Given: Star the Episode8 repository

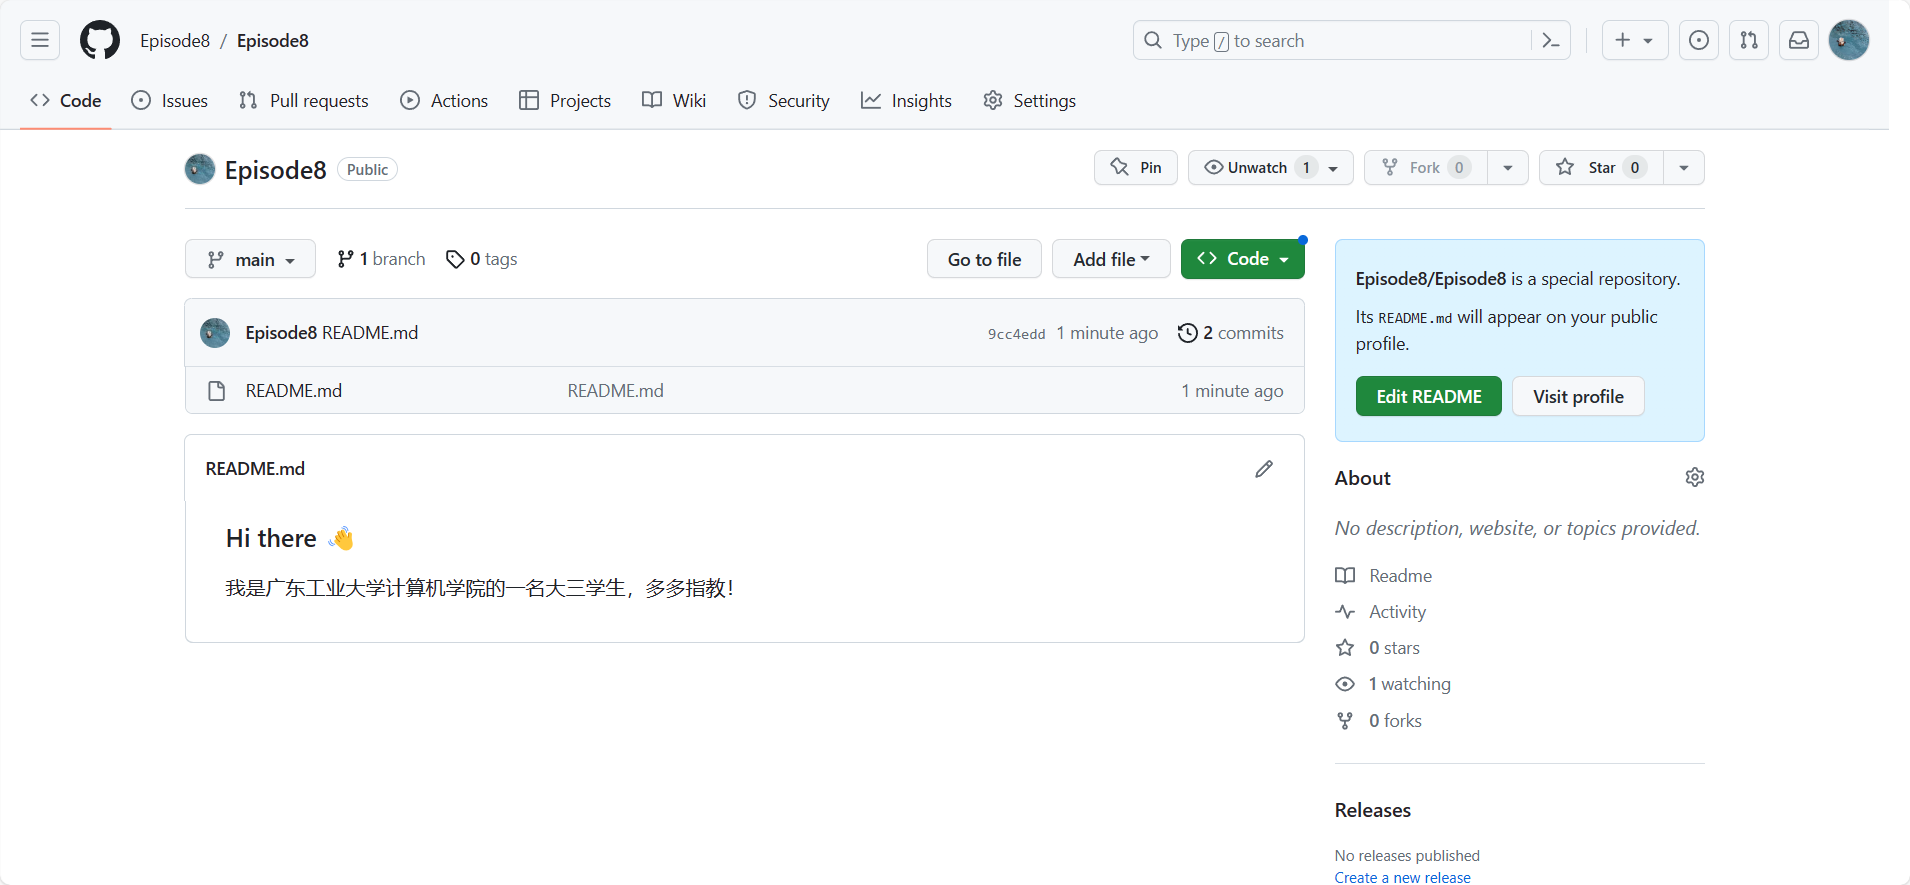Looking at the screenshot, I should [1601, 167].
